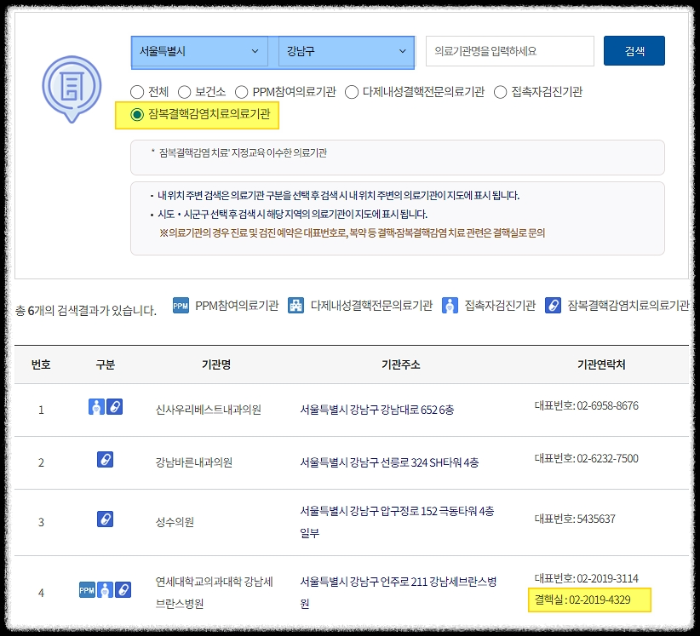700x636 pixels.
Task: Select the 잠복결핵감염치료의료기관 radio button
Action: click(x=137, y=114)
